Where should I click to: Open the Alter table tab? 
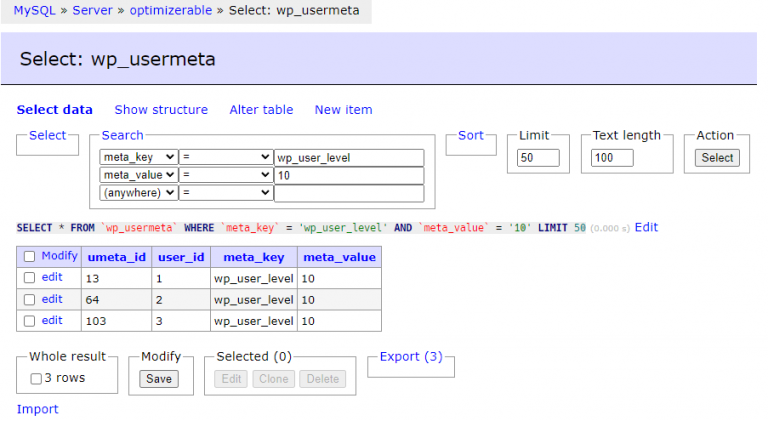tap(261, 110)
